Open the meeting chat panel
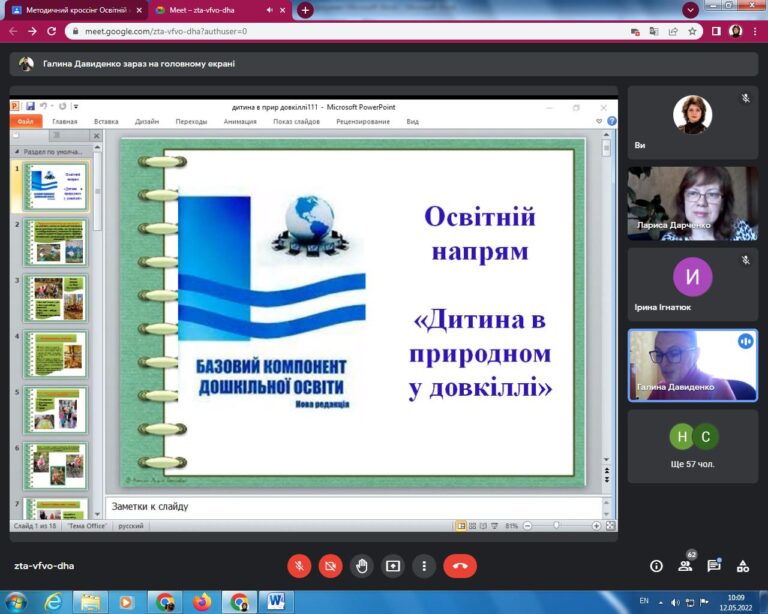768x614 pixels. tap(714, 566)
